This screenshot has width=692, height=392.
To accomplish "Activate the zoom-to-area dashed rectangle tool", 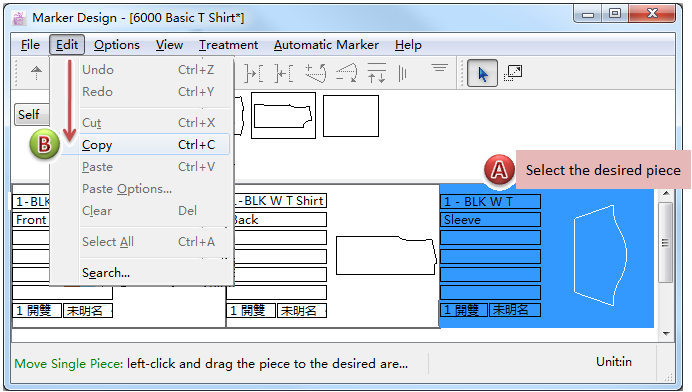I will point(513,73).
